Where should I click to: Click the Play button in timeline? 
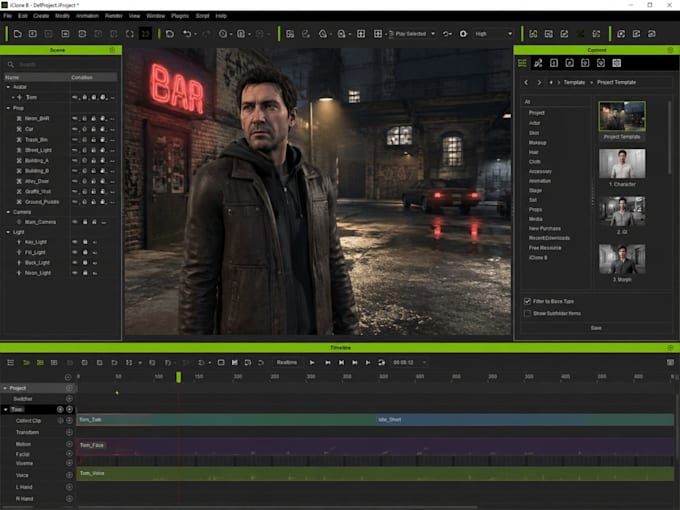click(x=312, y=363)
